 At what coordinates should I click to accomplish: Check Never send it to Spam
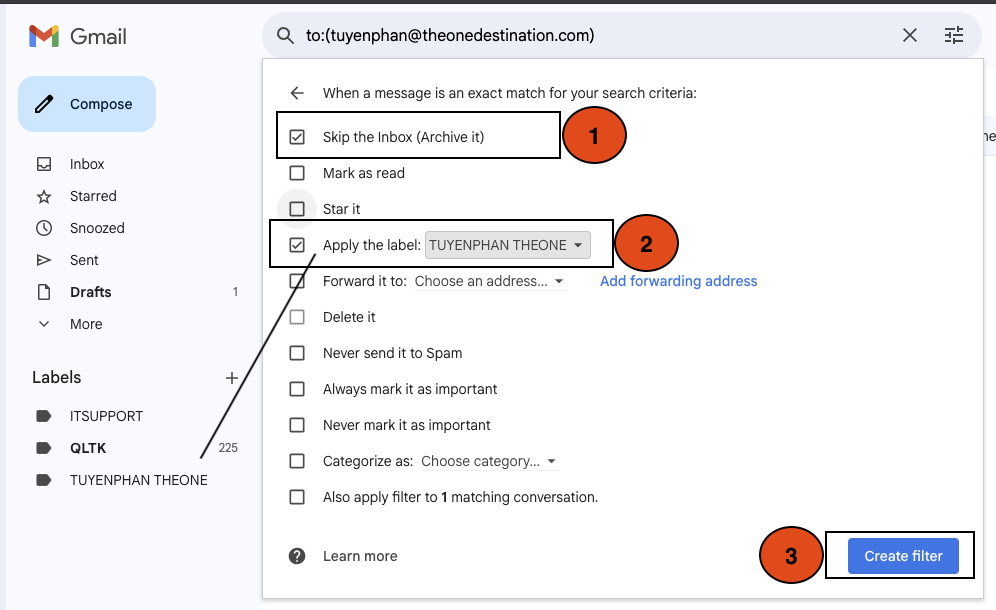coord(297,353)
